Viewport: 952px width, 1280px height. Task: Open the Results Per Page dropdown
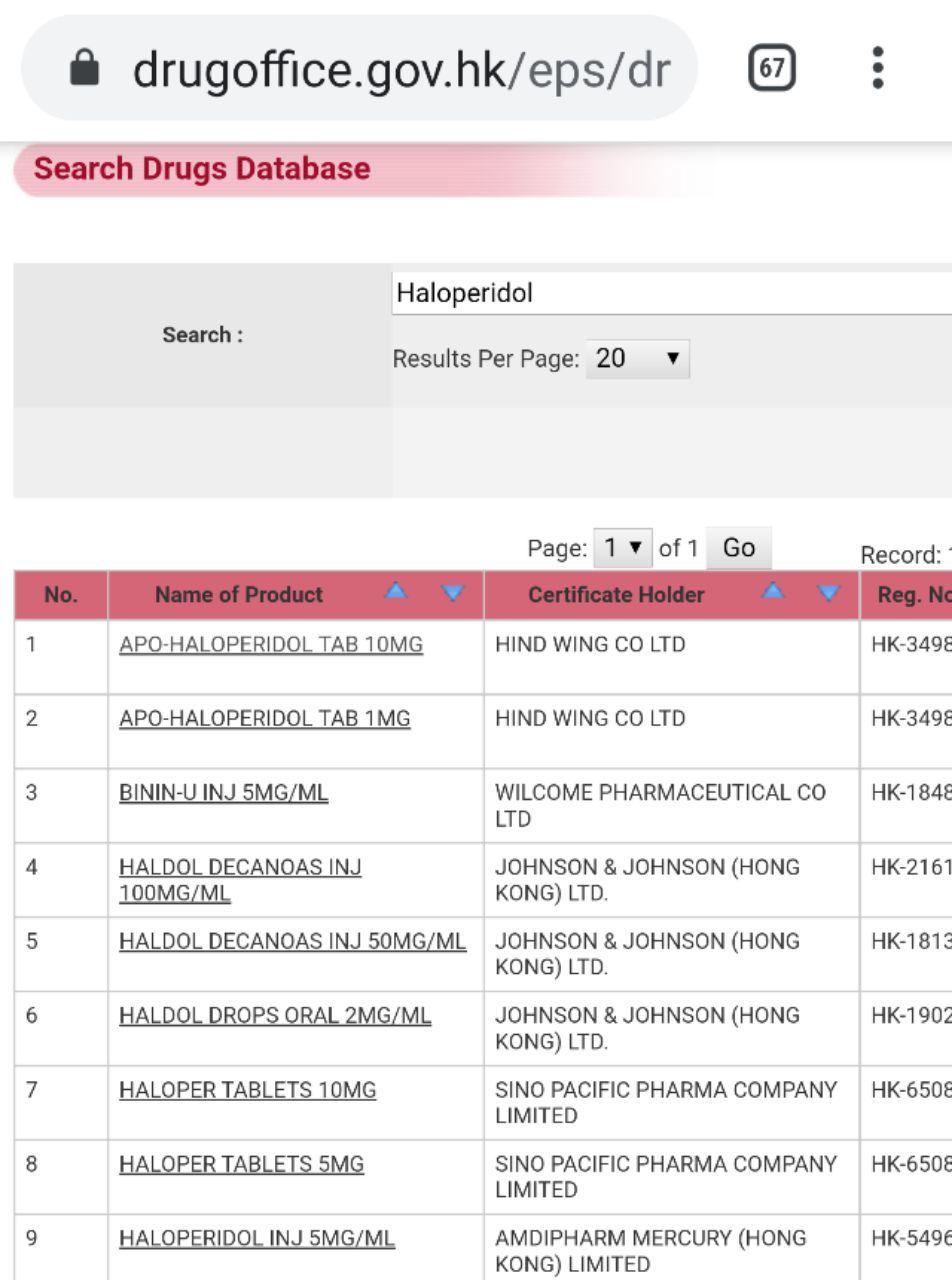[x=638, y=358]
